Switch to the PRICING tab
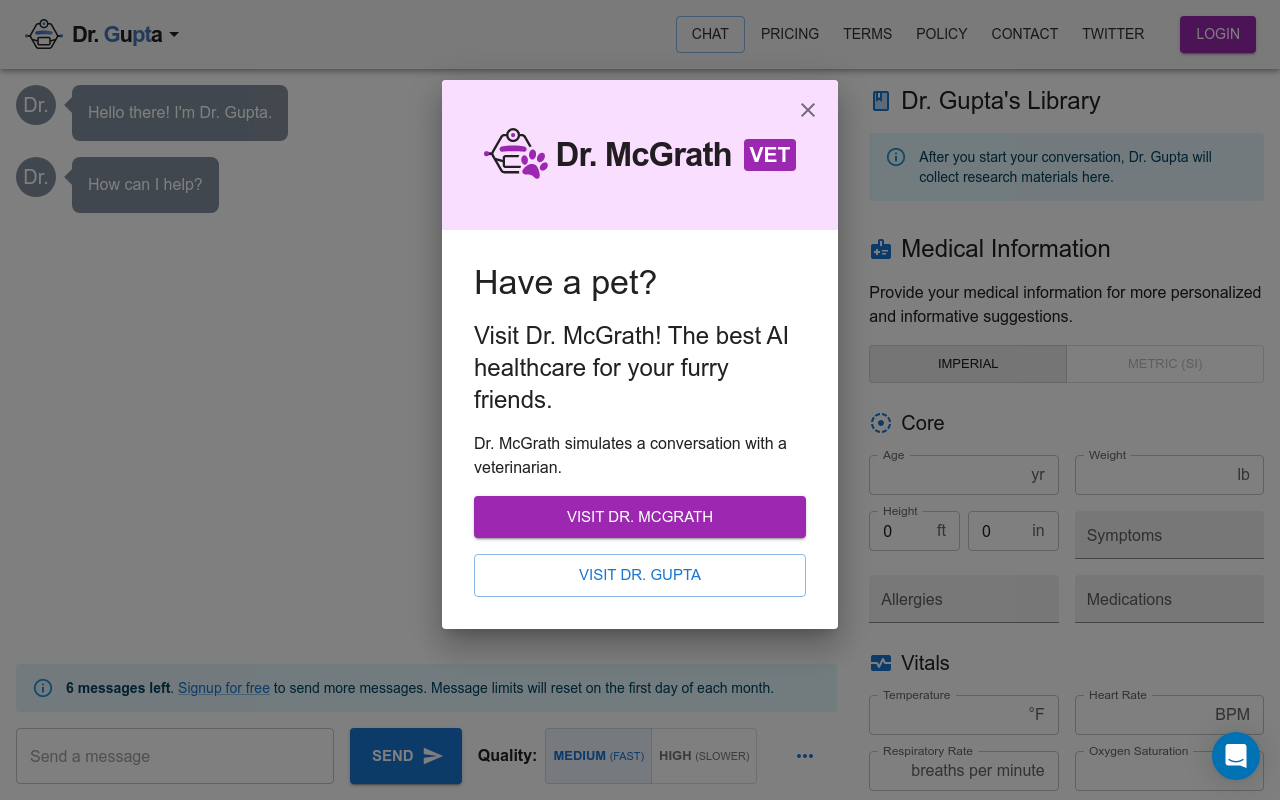Image resolution: width=1280 pixels, height=800 pixels. pos(790,34)
